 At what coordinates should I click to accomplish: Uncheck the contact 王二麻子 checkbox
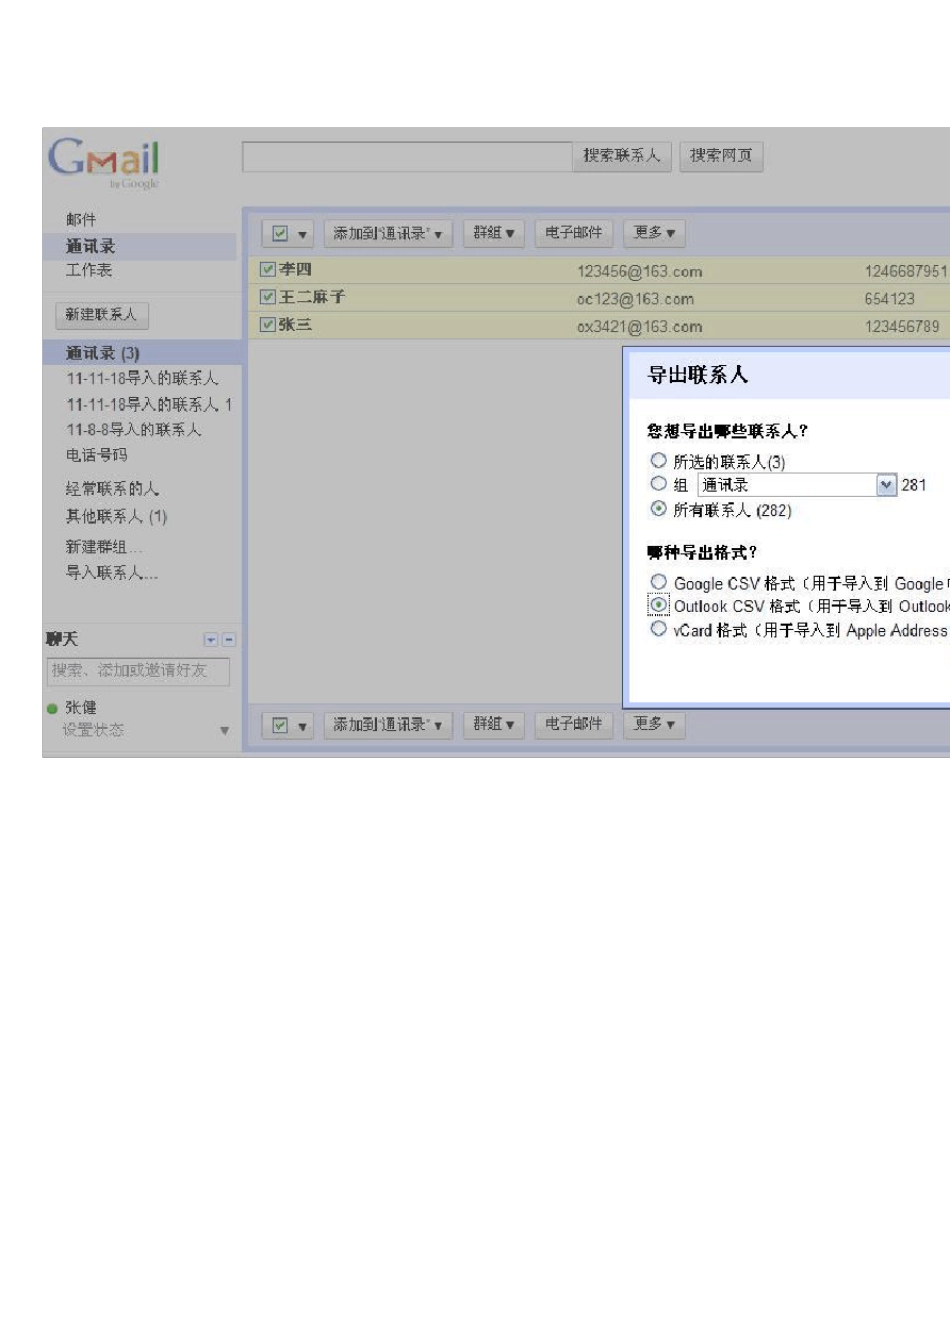(267, 297)
